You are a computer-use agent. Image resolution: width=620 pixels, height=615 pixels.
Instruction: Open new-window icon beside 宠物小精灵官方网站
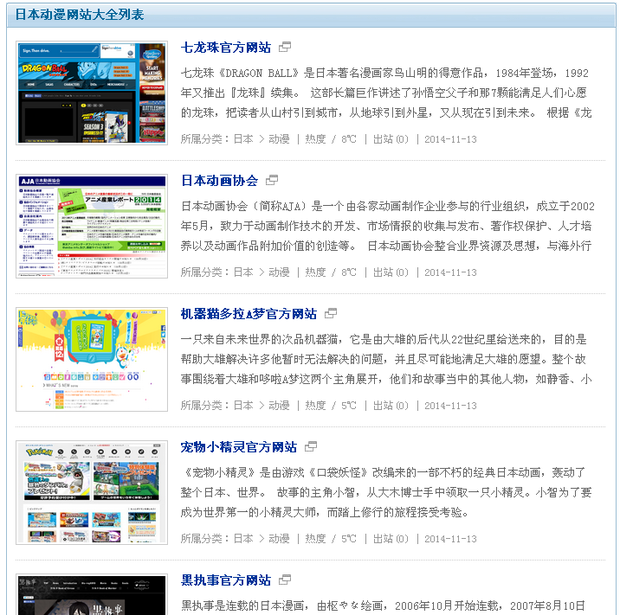point(311,447)
